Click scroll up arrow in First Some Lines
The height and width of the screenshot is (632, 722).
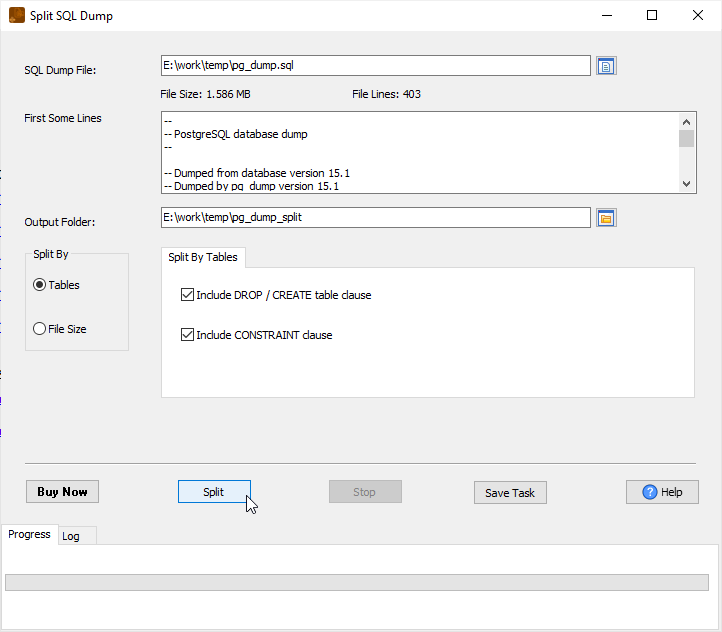tap(686, 122)
